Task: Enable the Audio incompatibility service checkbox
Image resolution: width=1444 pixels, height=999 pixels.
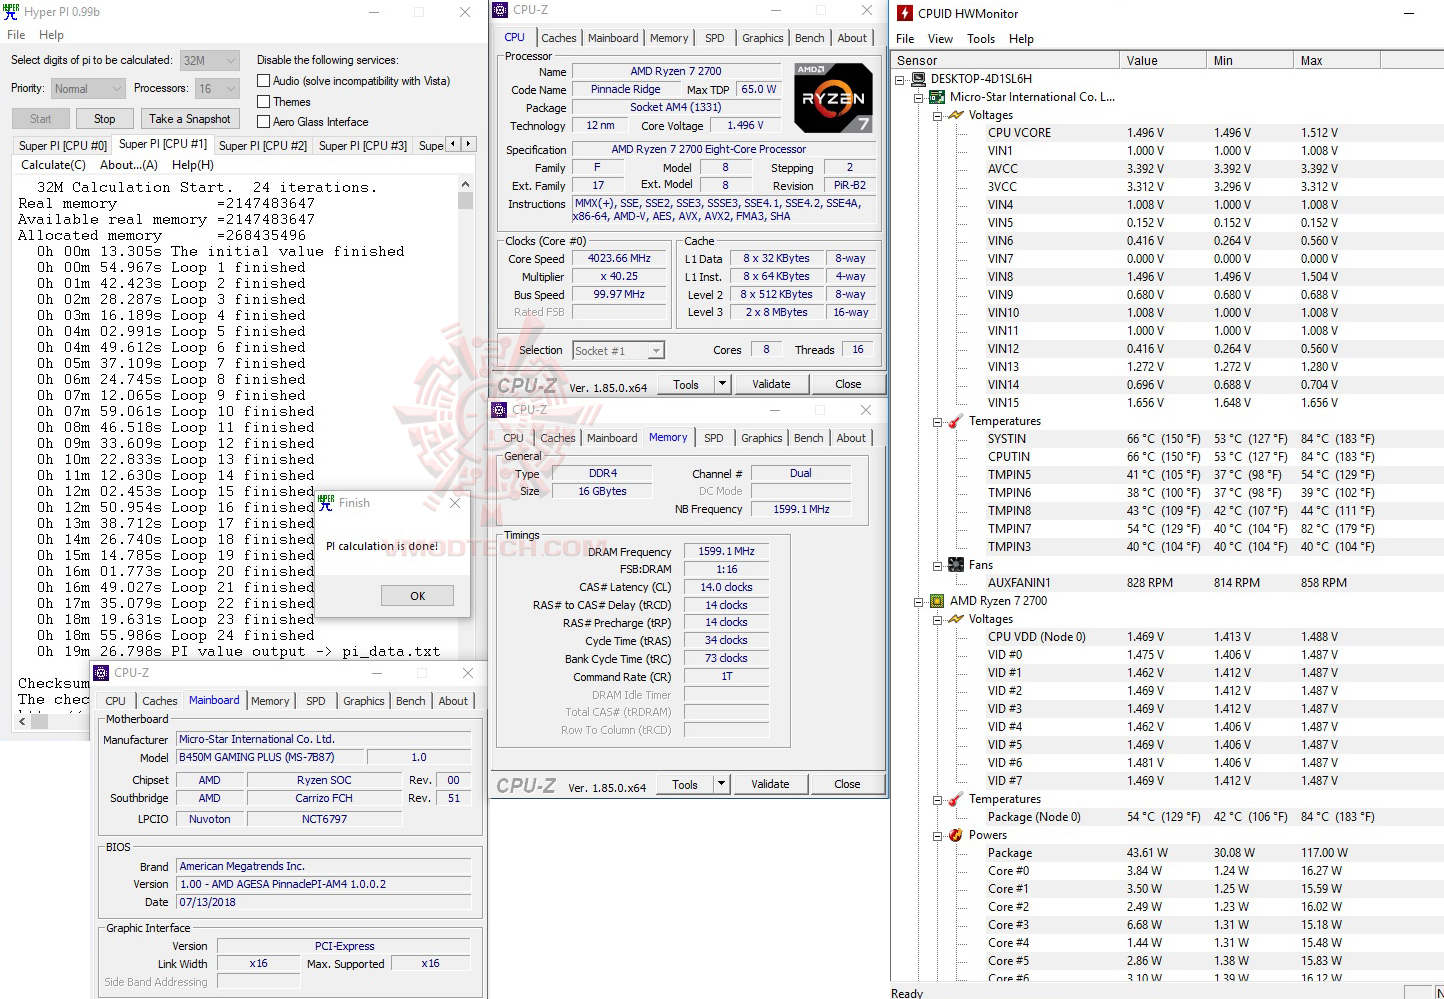Action: 263,80
